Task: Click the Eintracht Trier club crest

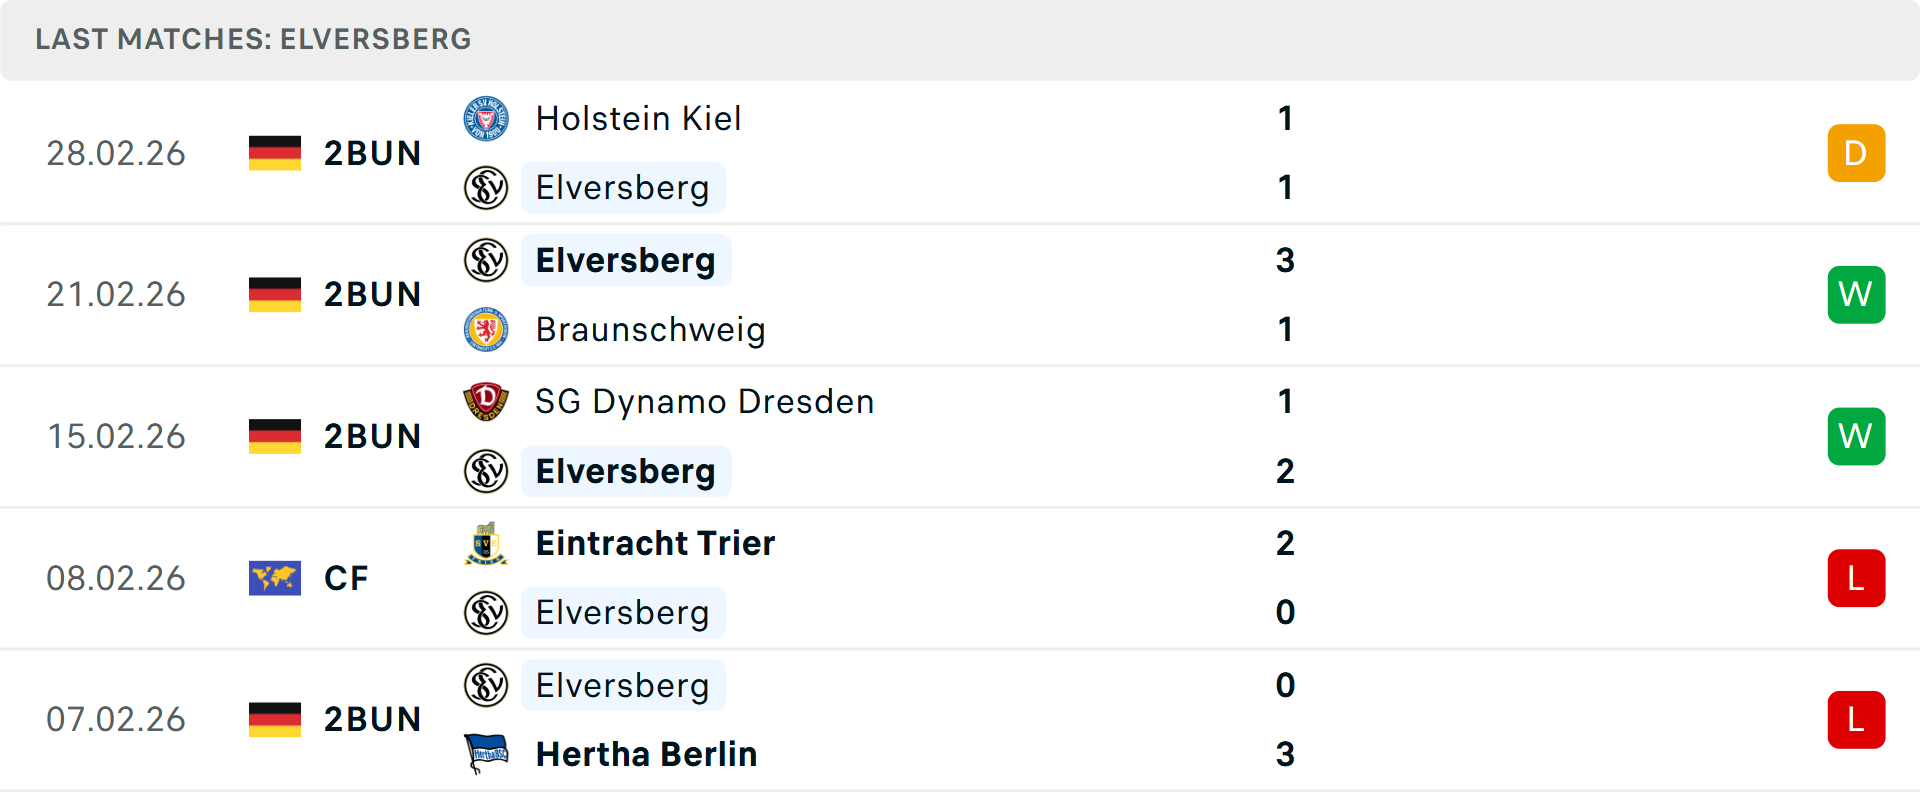Action: pos(486,544)
